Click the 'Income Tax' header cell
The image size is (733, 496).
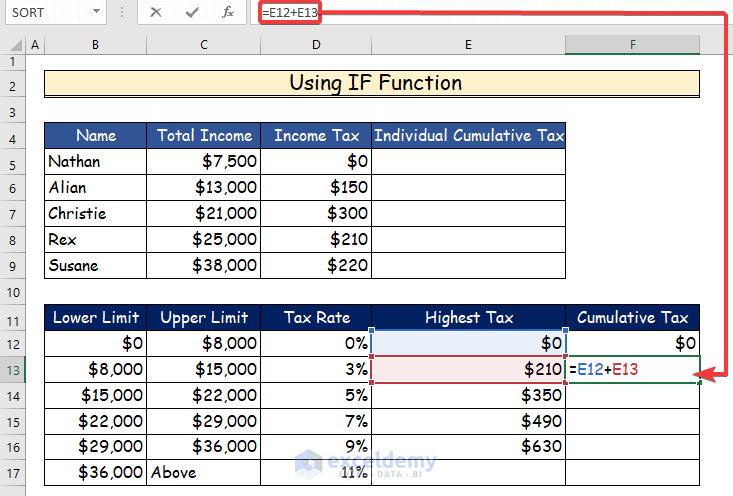click(x=316, y=136)
